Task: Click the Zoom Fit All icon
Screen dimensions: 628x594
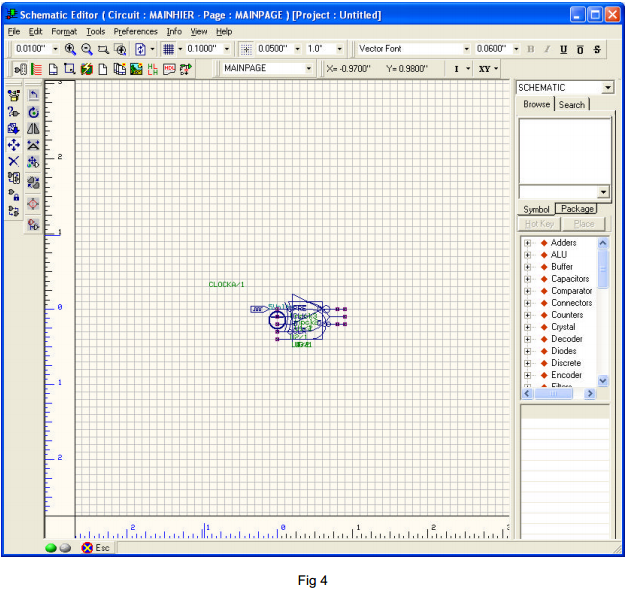Action: 120,49
